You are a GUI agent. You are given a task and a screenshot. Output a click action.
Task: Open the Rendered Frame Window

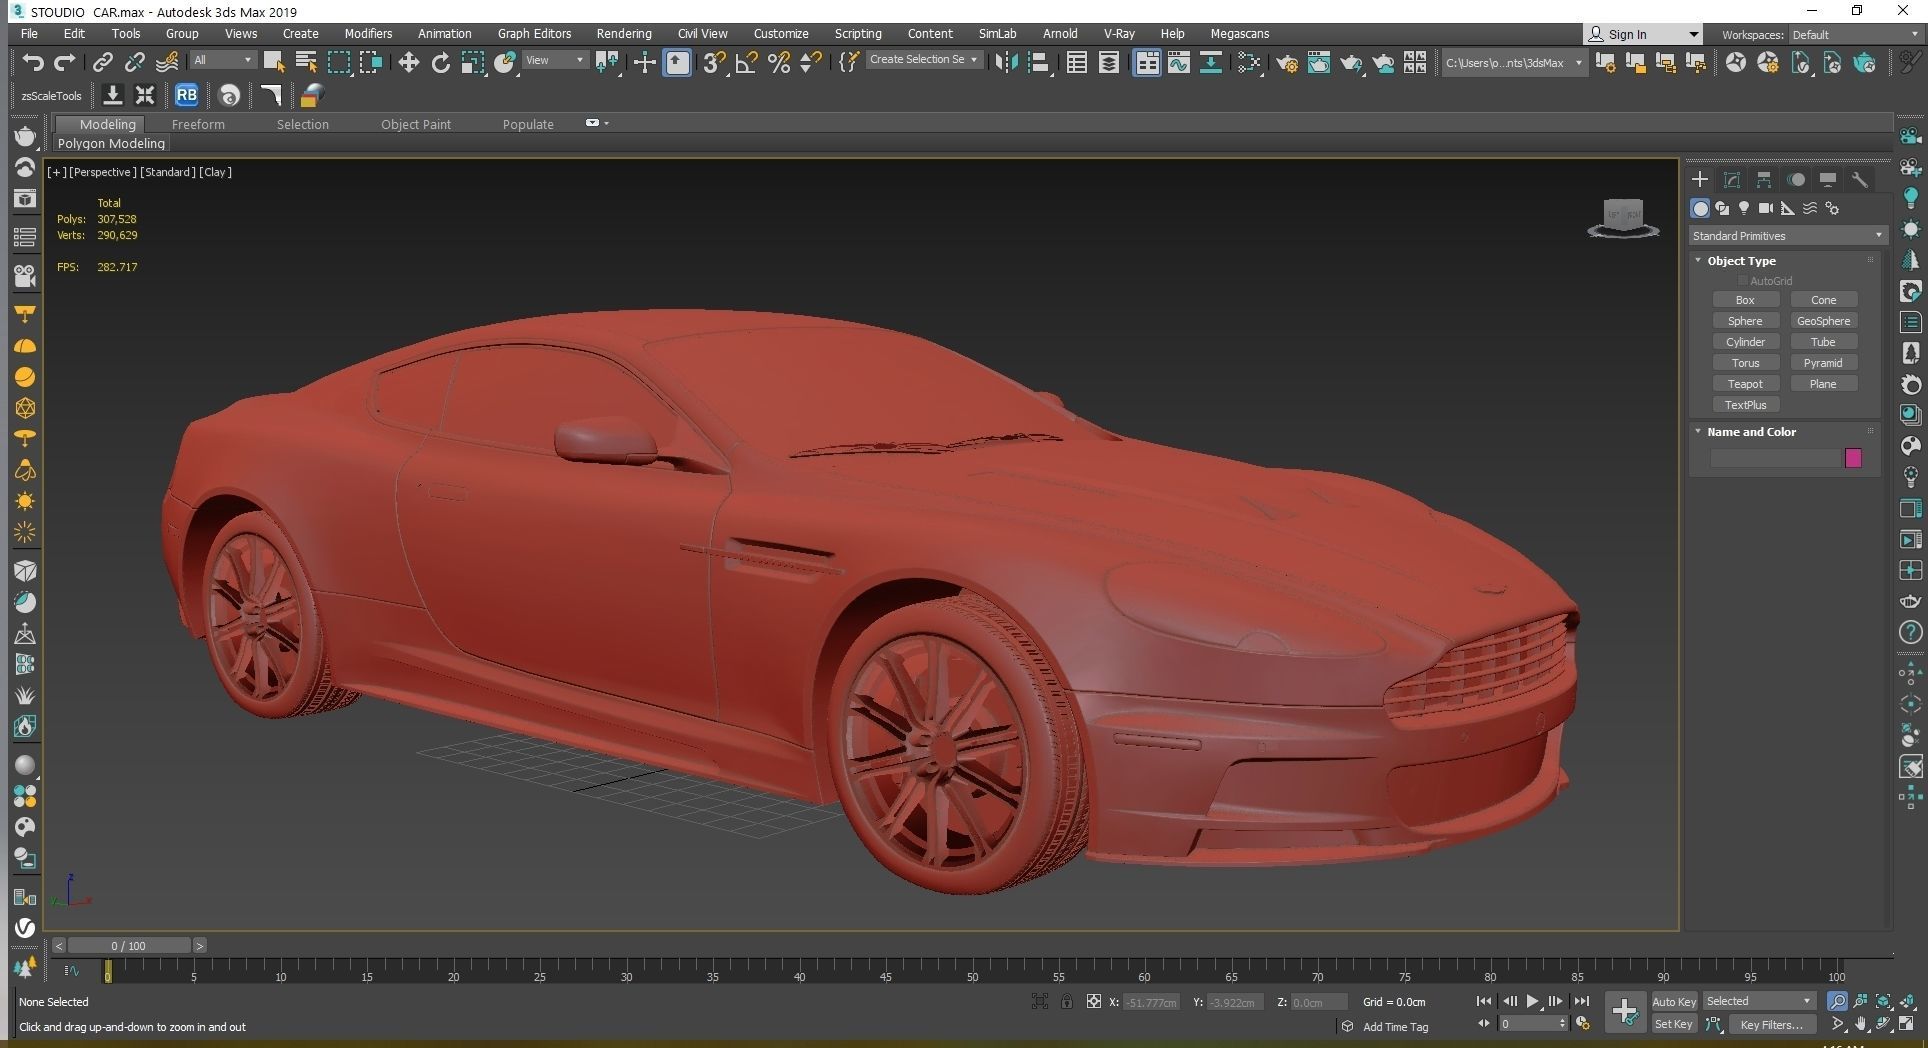point(1319,62)
